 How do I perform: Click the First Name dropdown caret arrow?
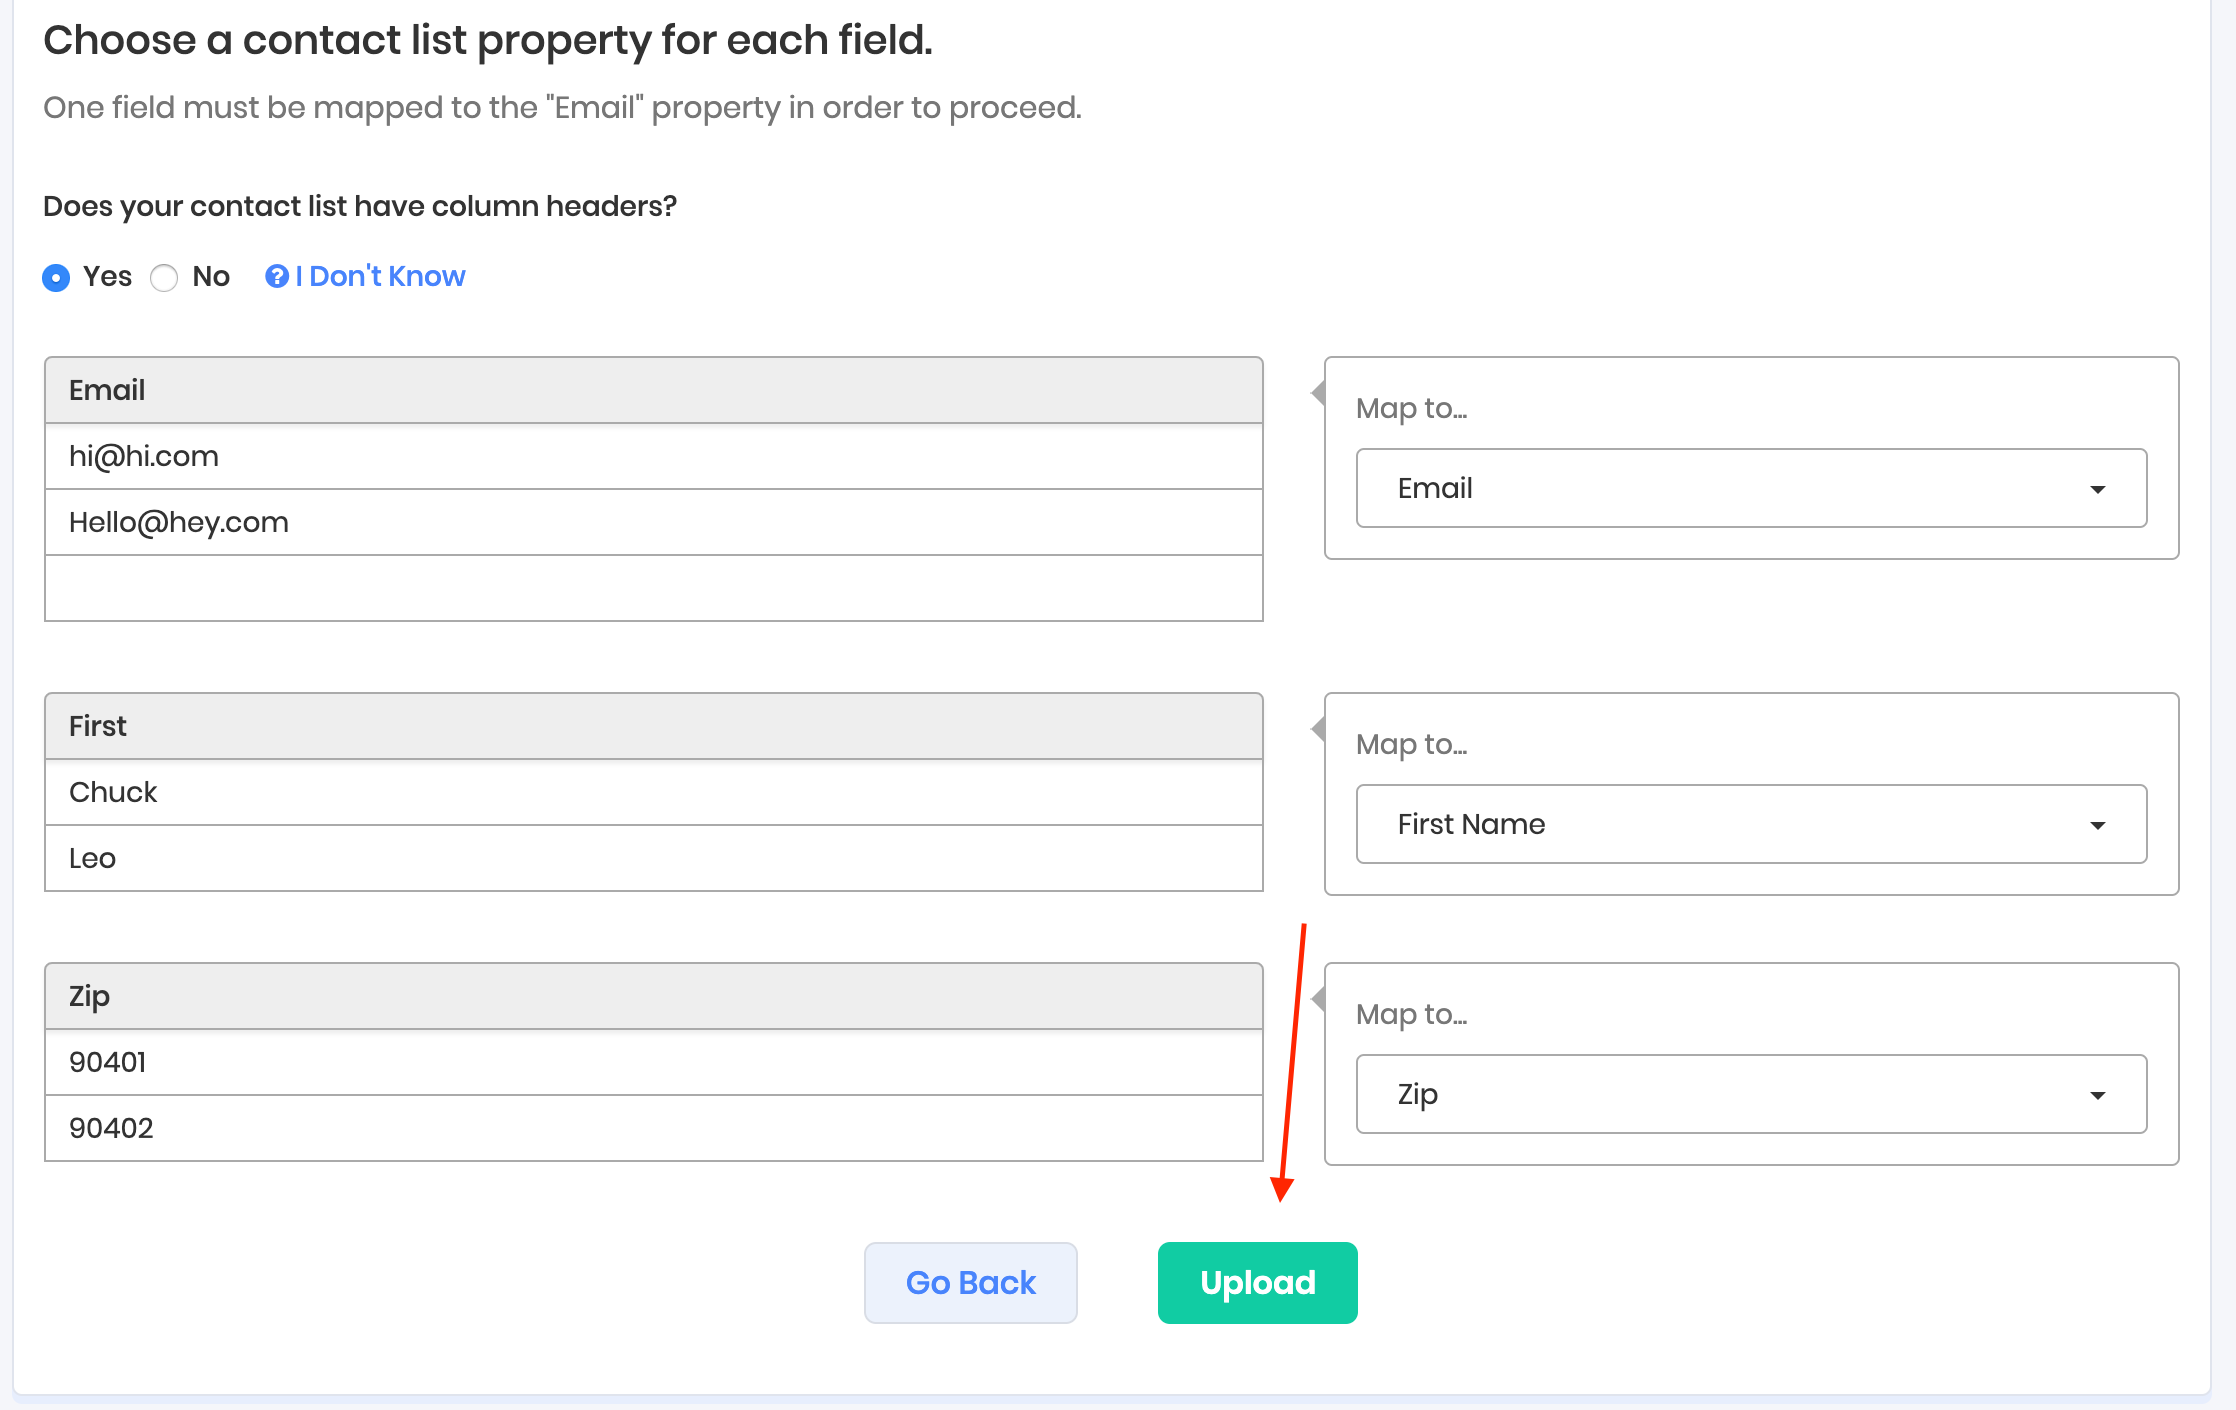(x=2097, y=825)
